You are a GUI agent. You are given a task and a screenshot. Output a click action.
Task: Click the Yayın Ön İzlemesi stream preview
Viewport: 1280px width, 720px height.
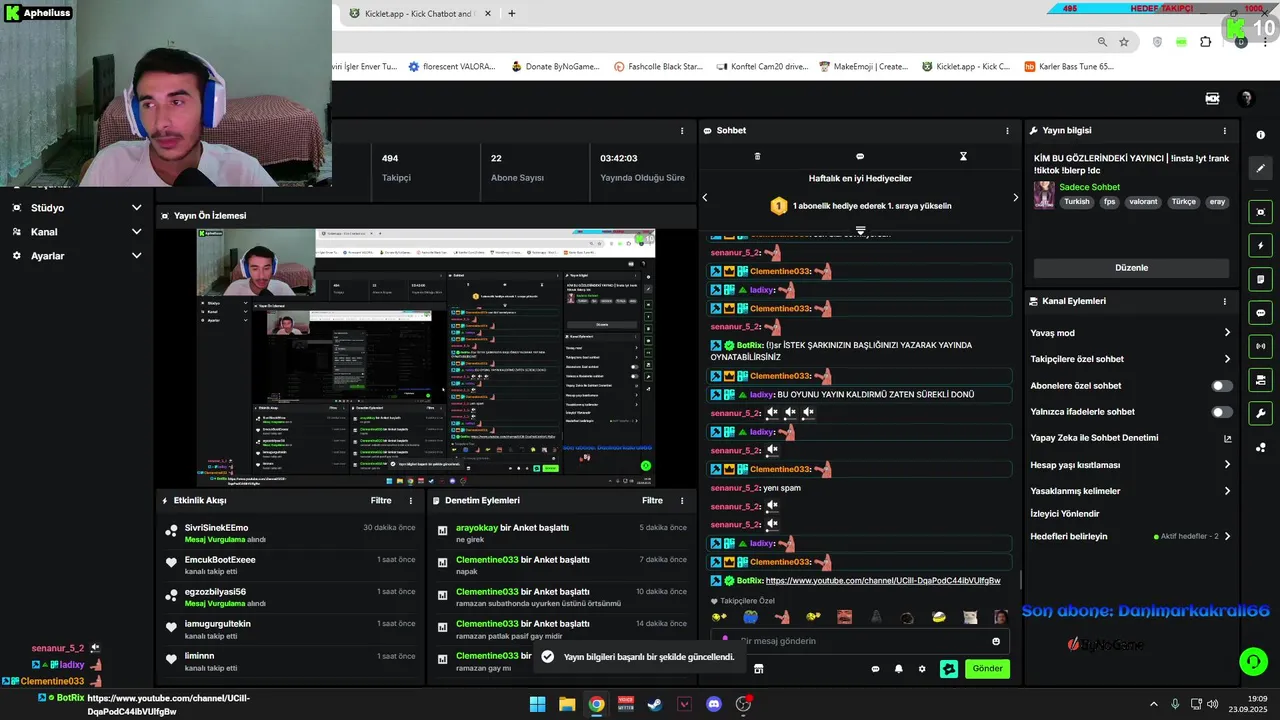tap(426, 358)
